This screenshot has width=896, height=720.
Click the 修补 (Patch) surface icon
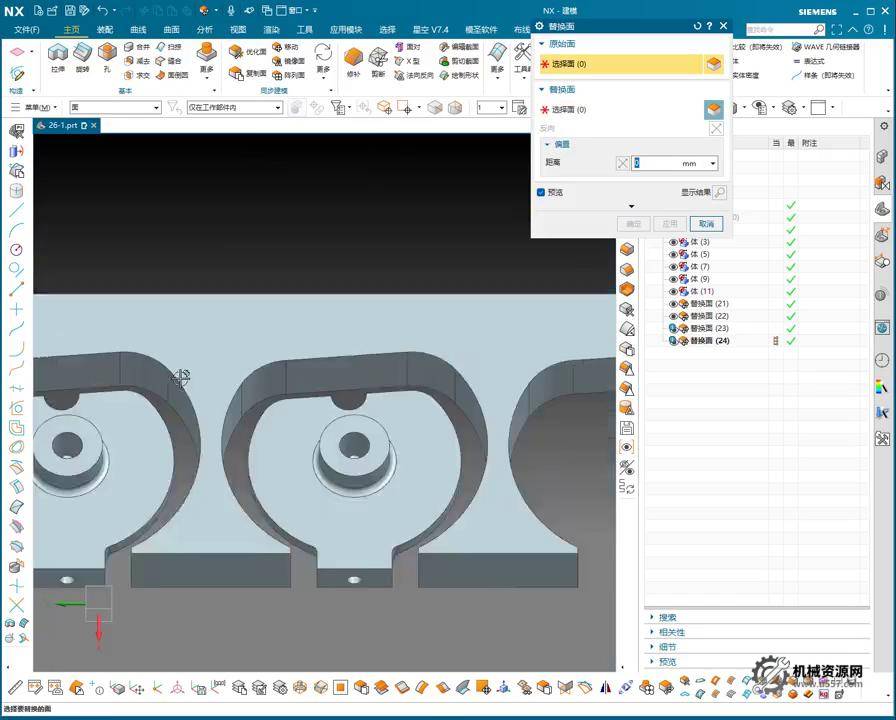353,56
